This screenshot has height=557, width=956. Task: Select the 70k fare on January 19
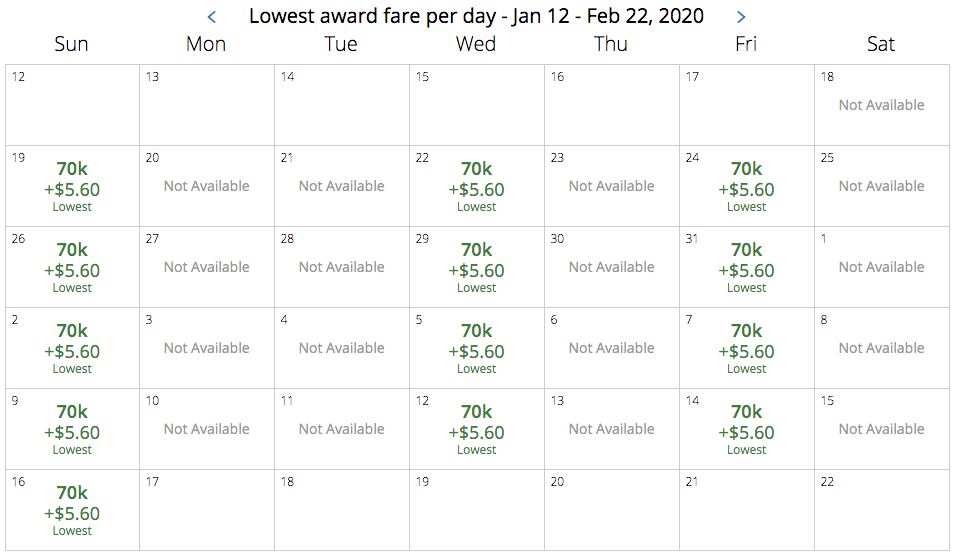[72, 187]
